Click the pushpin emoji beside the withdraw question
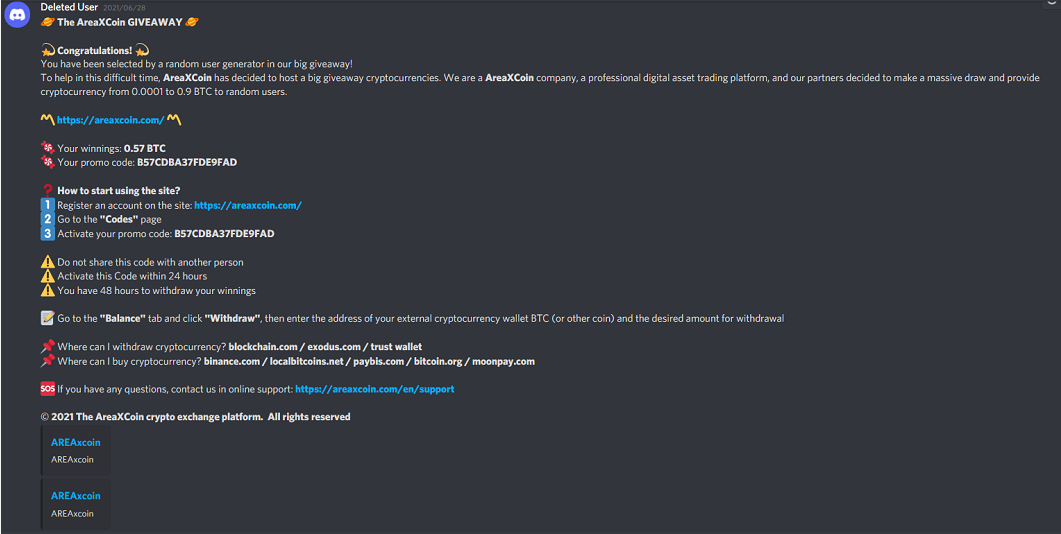Screen dimensions: 1061x534 click(47, 347)
